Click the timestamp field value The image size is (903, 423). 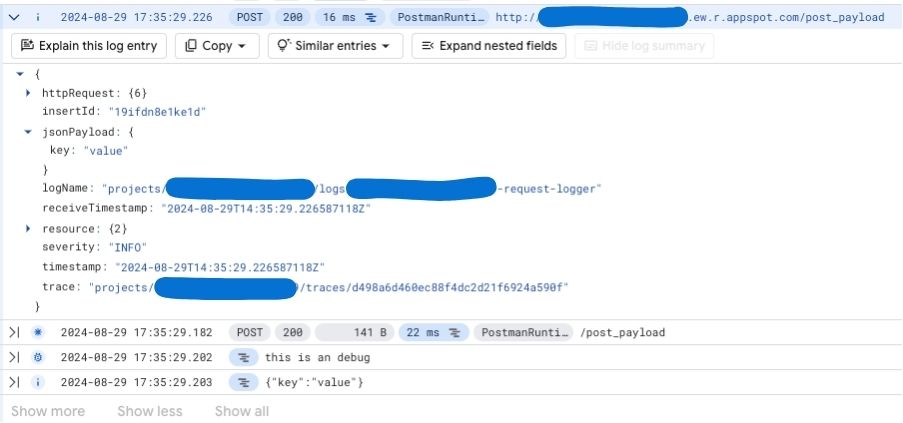[221, 267]
